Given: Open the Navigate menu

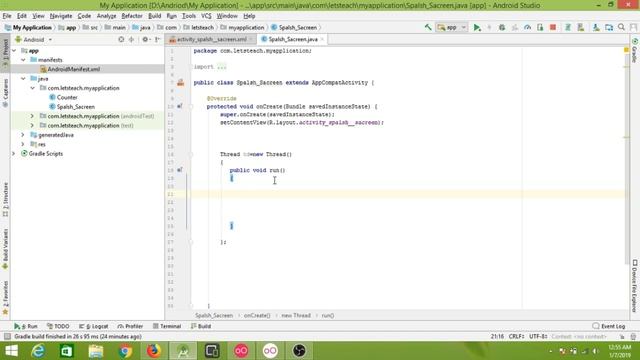Looking at the screenshot, I should [x=61, y=16].
